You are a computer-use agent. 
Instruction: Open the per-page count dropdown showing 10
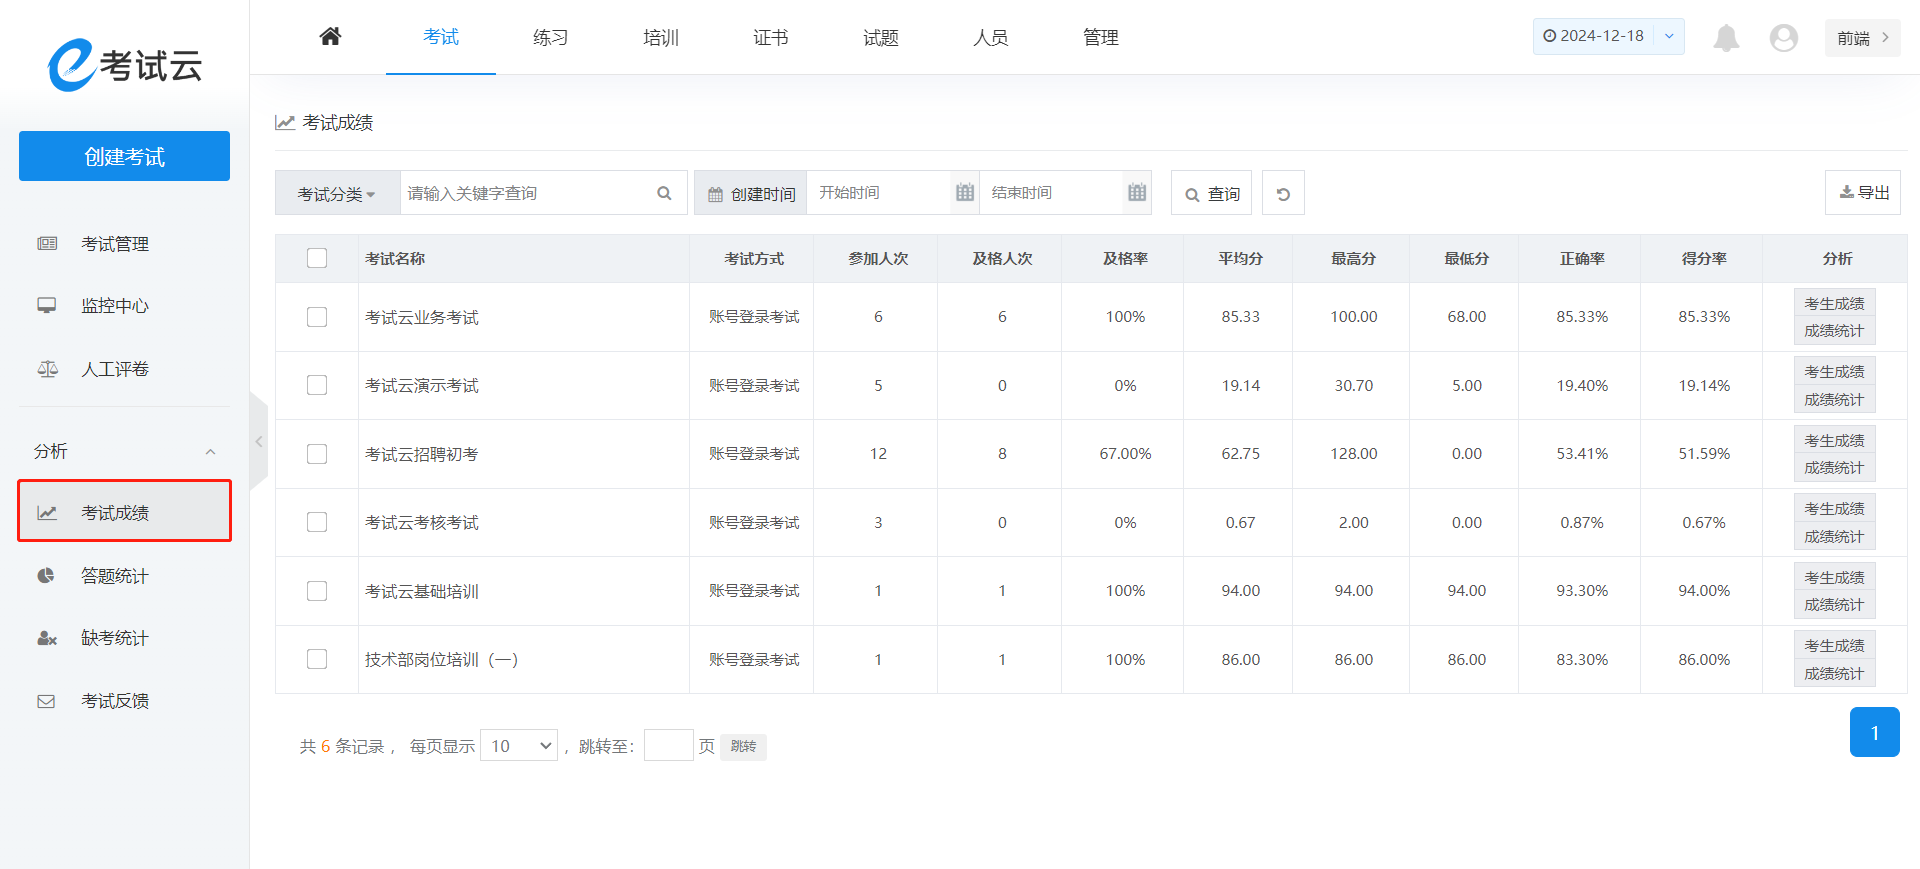[519, 746]
